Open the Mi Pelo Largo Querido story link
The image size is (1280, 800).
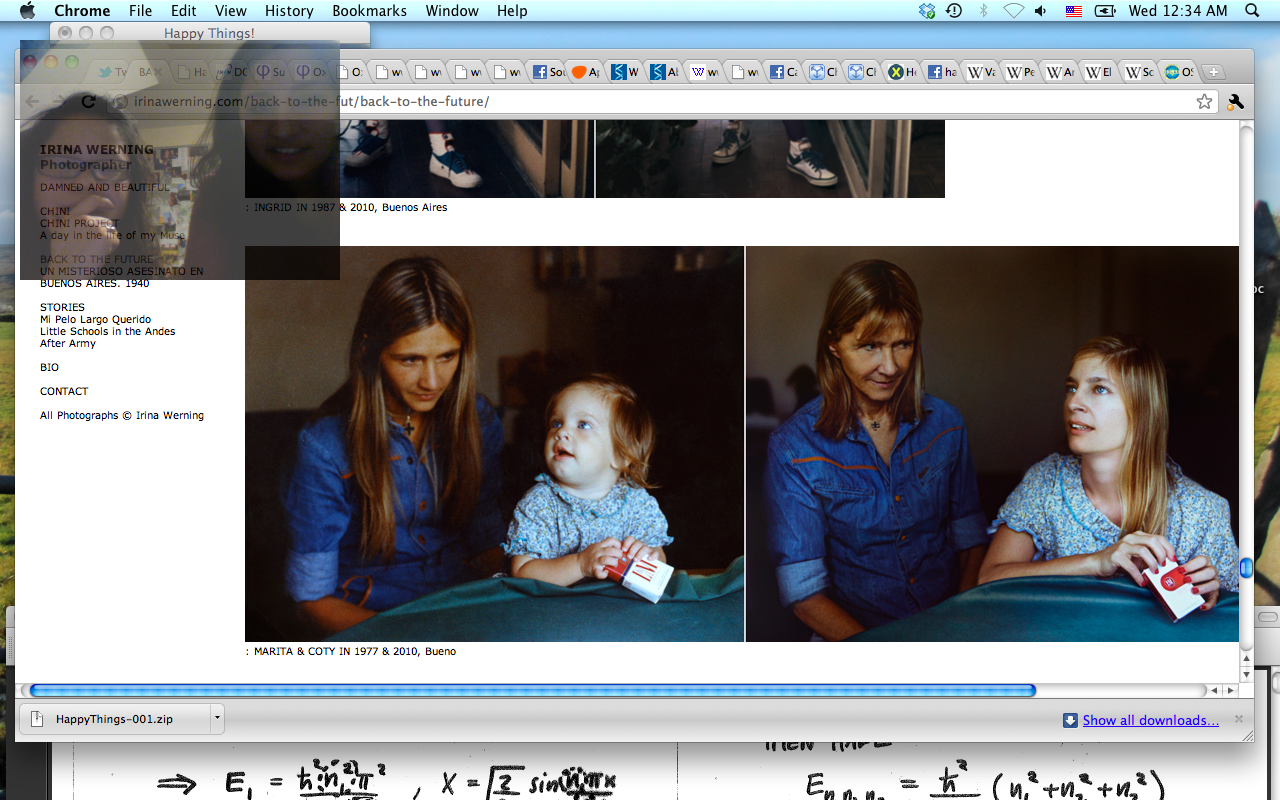point(95,320)
